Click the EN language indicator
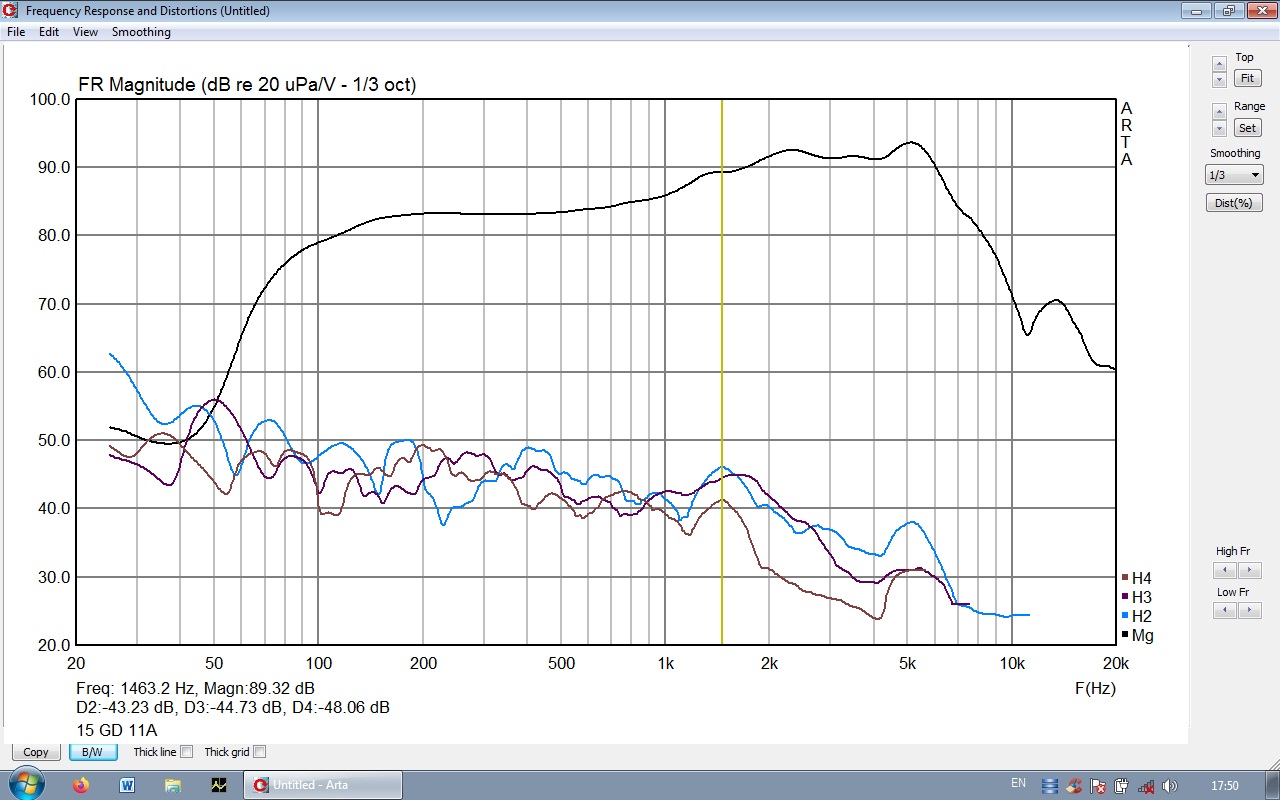 tap(1018, 783)
